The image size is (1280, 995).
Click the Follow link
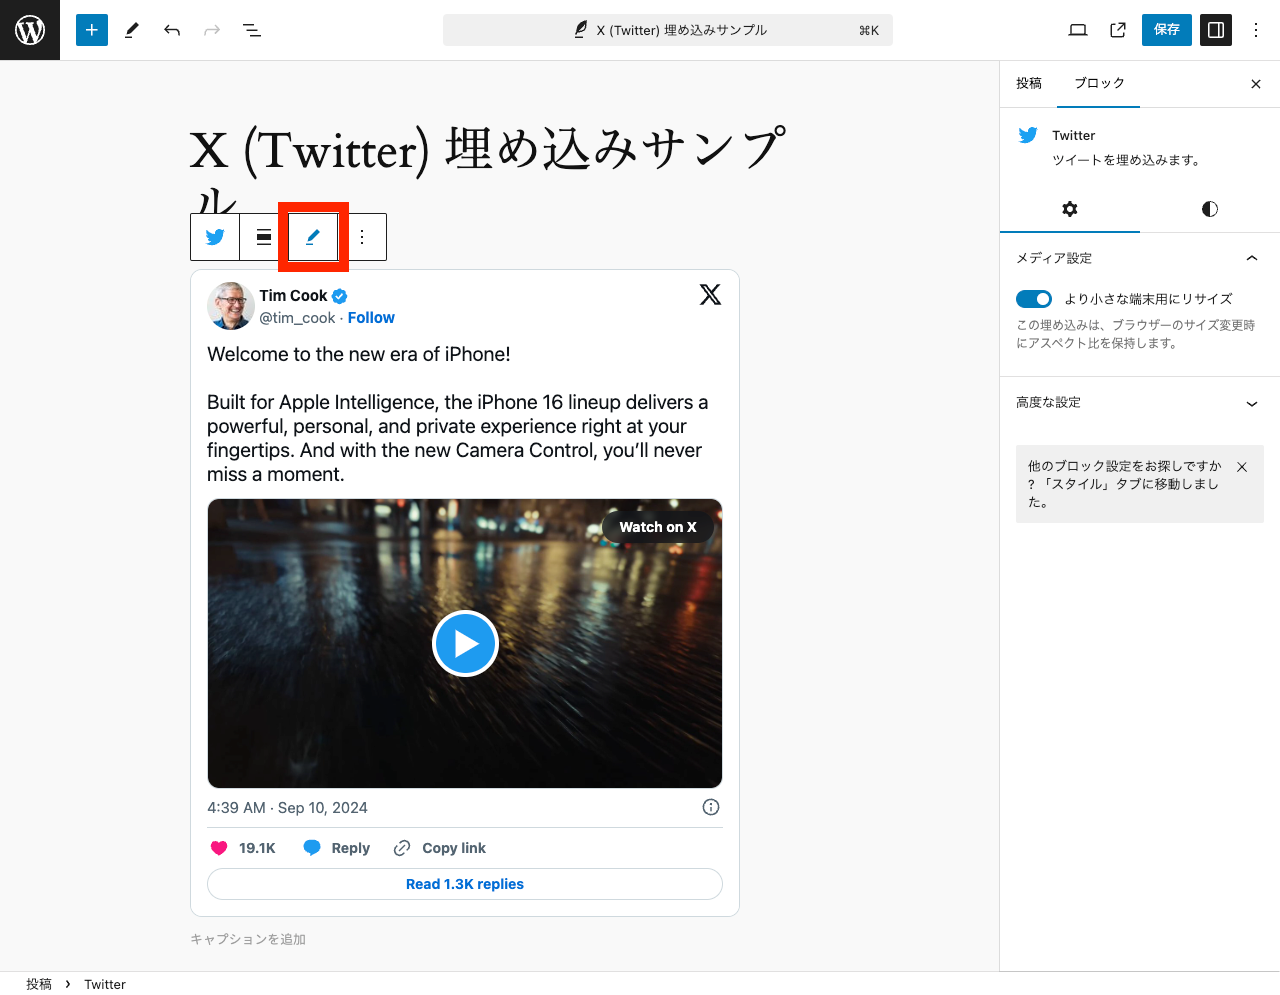point(371,318)
